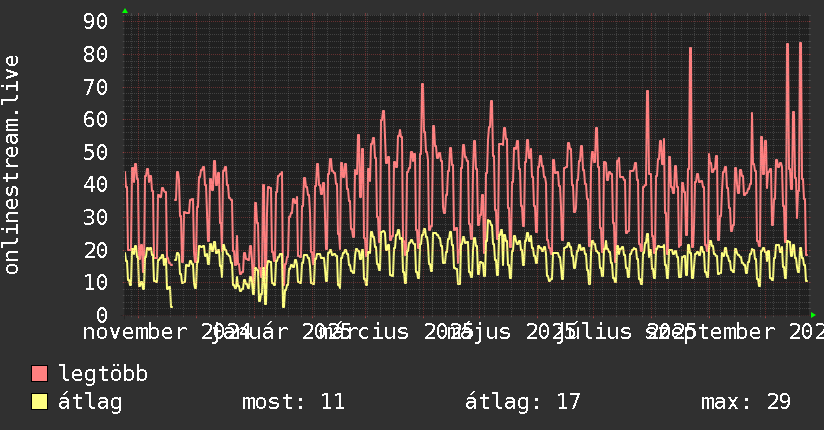This screenshot has height=430, width=824.
Task: Click the 10 y-axis label
Action: 96,283
